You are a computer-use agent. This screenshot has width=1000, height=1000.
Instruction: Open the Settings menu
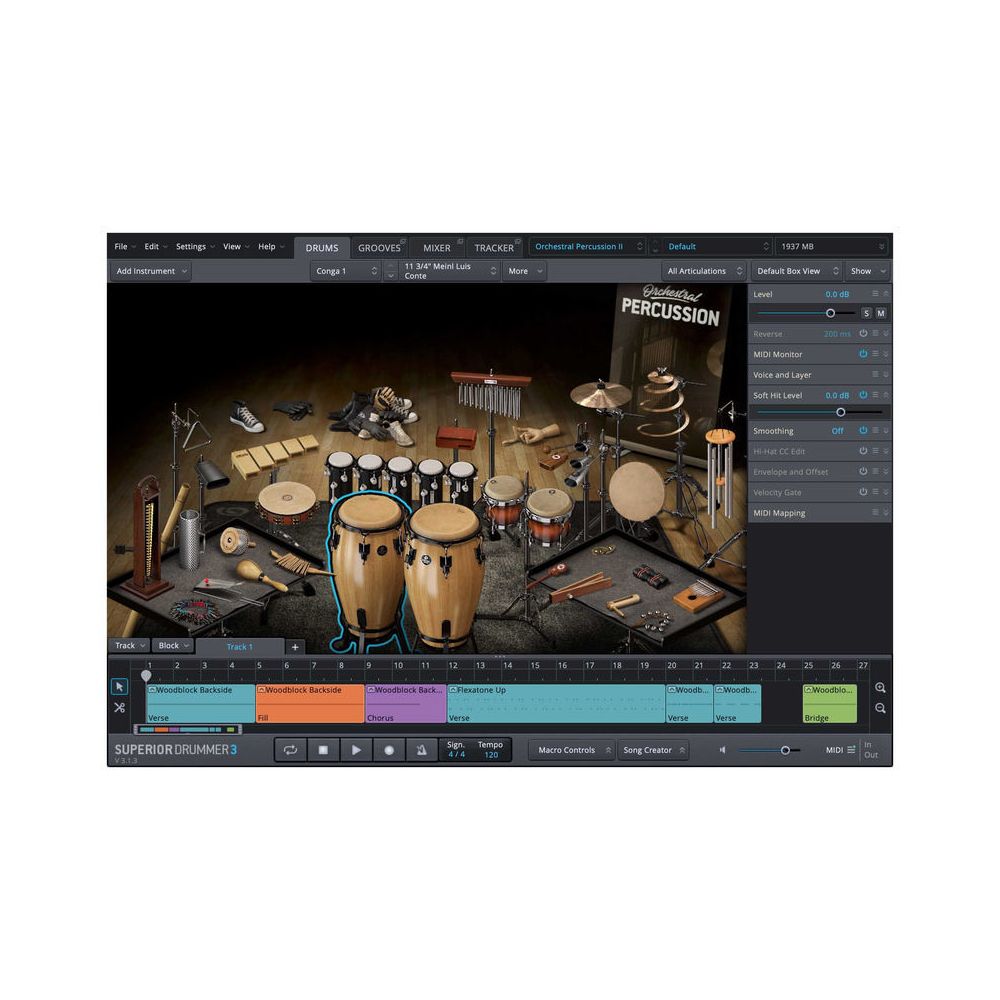click(193, 246)
